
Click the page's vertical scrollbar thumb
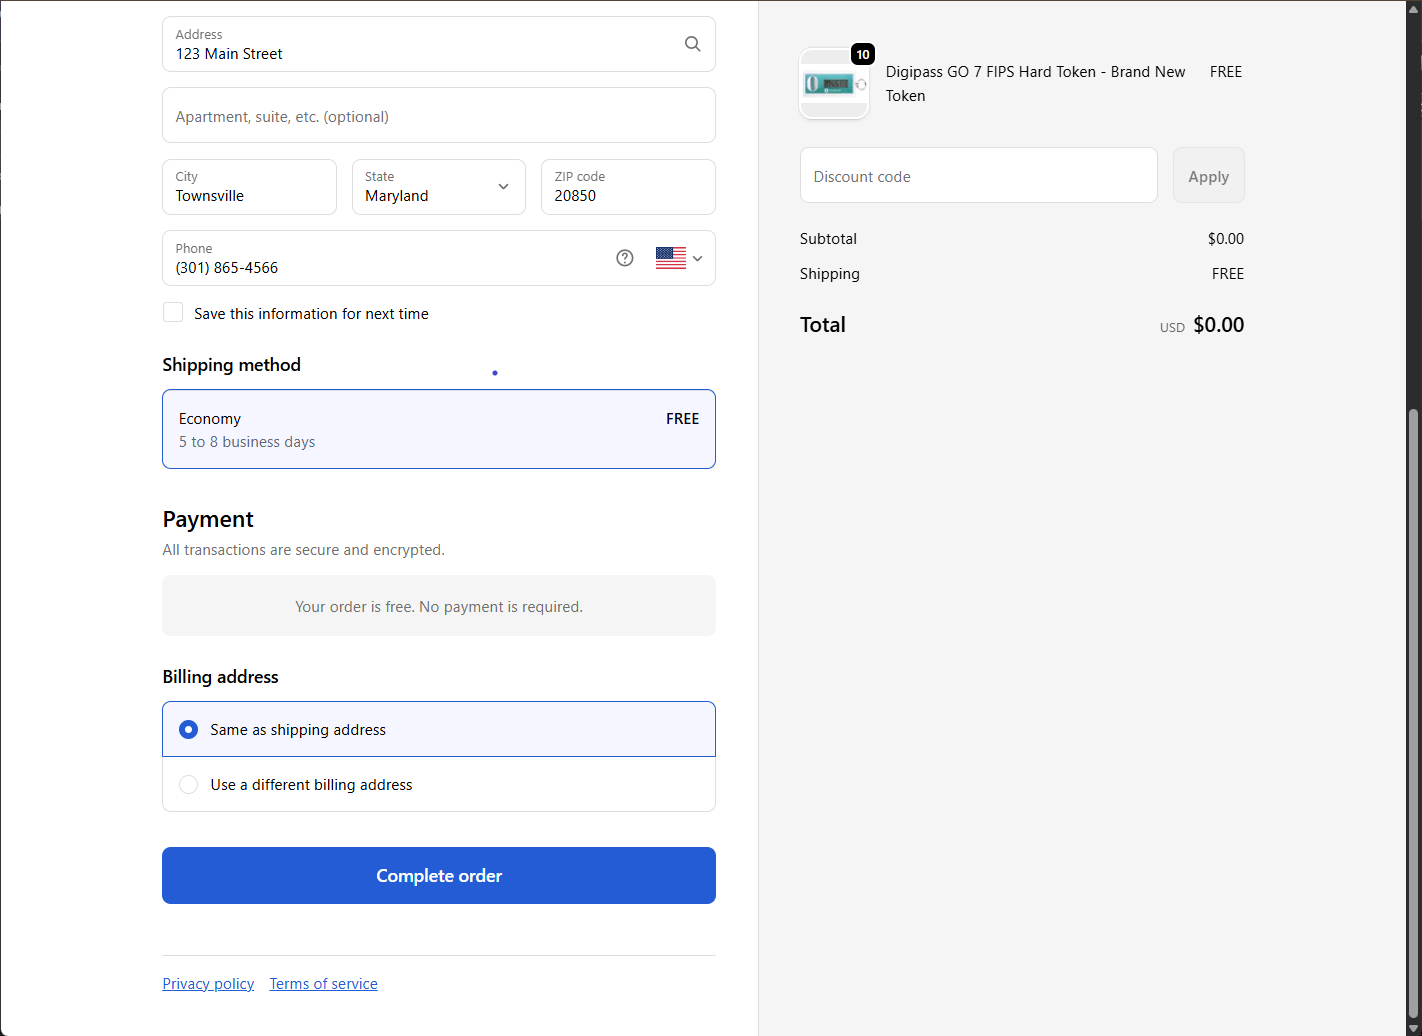[1413, 710]
